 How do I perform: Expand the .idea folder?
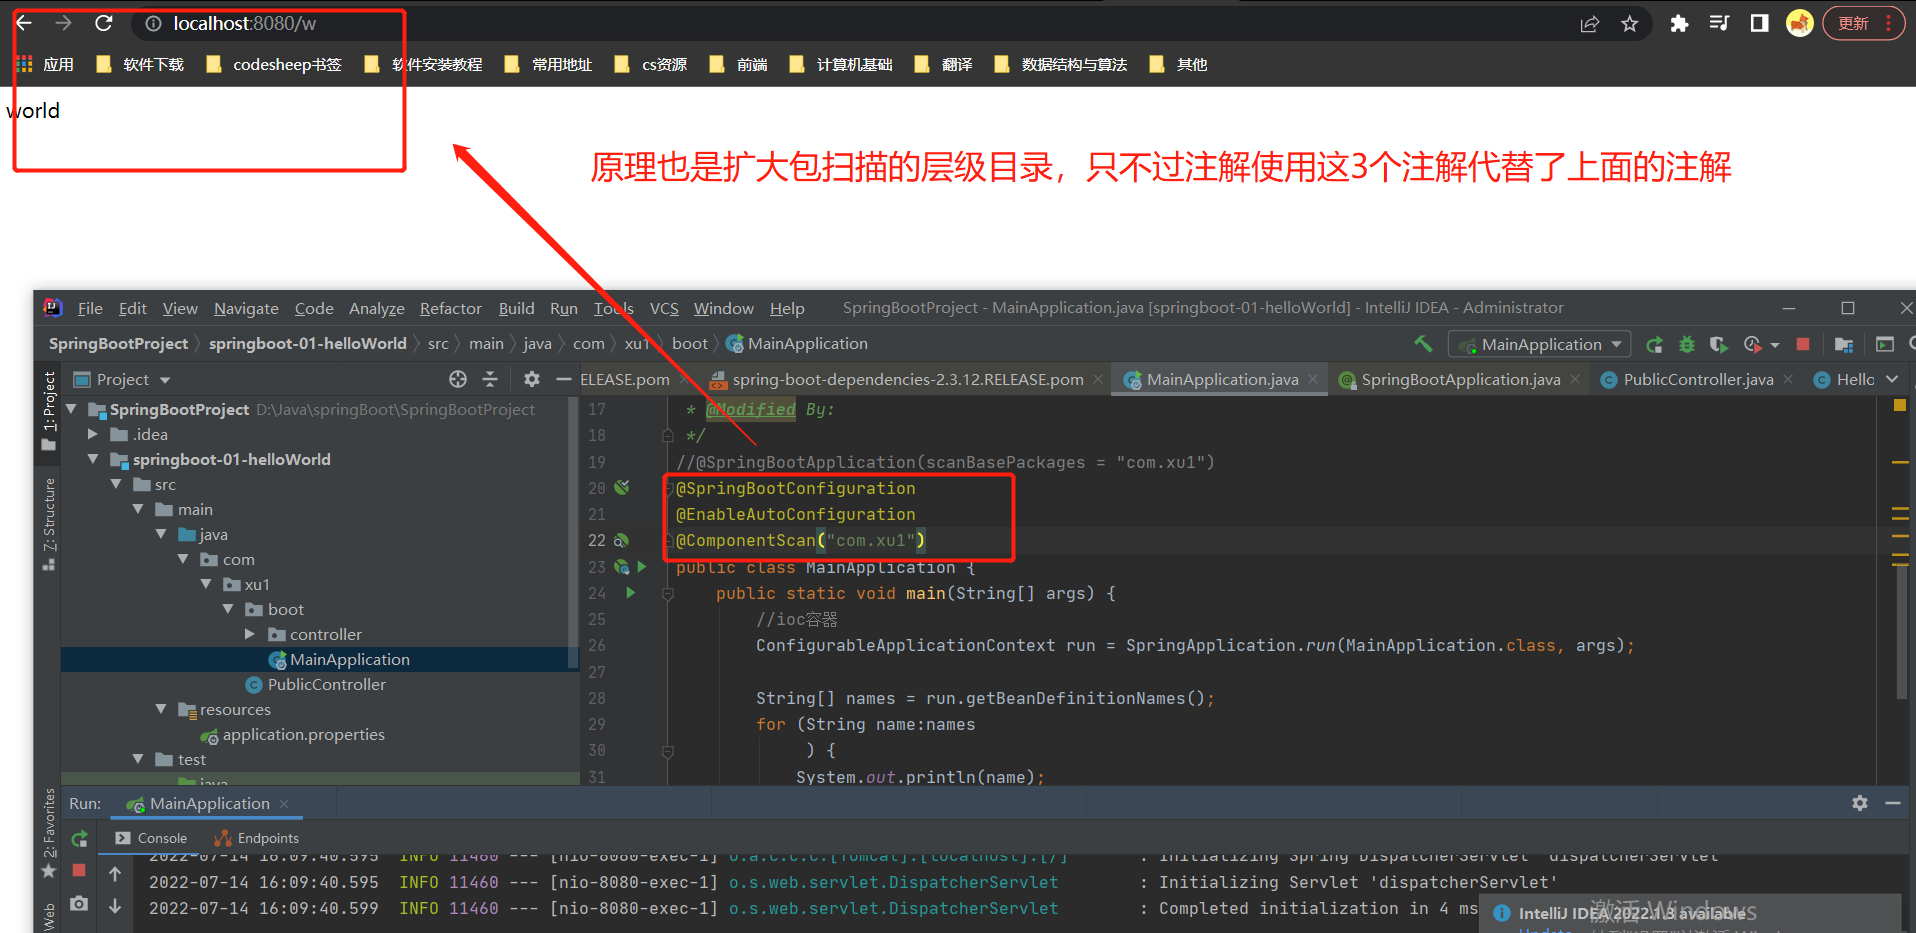coord(93,434)
